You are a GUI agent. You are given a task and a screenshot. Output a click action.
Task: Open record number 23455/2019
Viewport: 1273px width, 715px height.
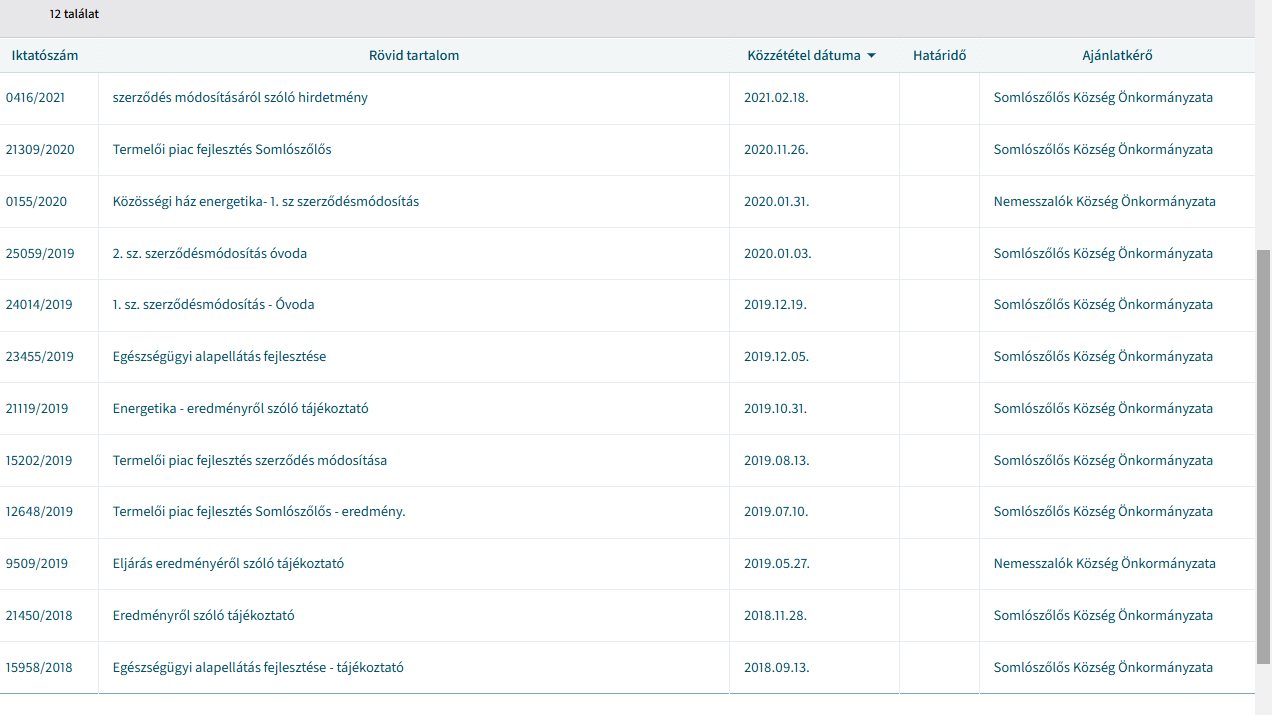(x=39, y=357)
